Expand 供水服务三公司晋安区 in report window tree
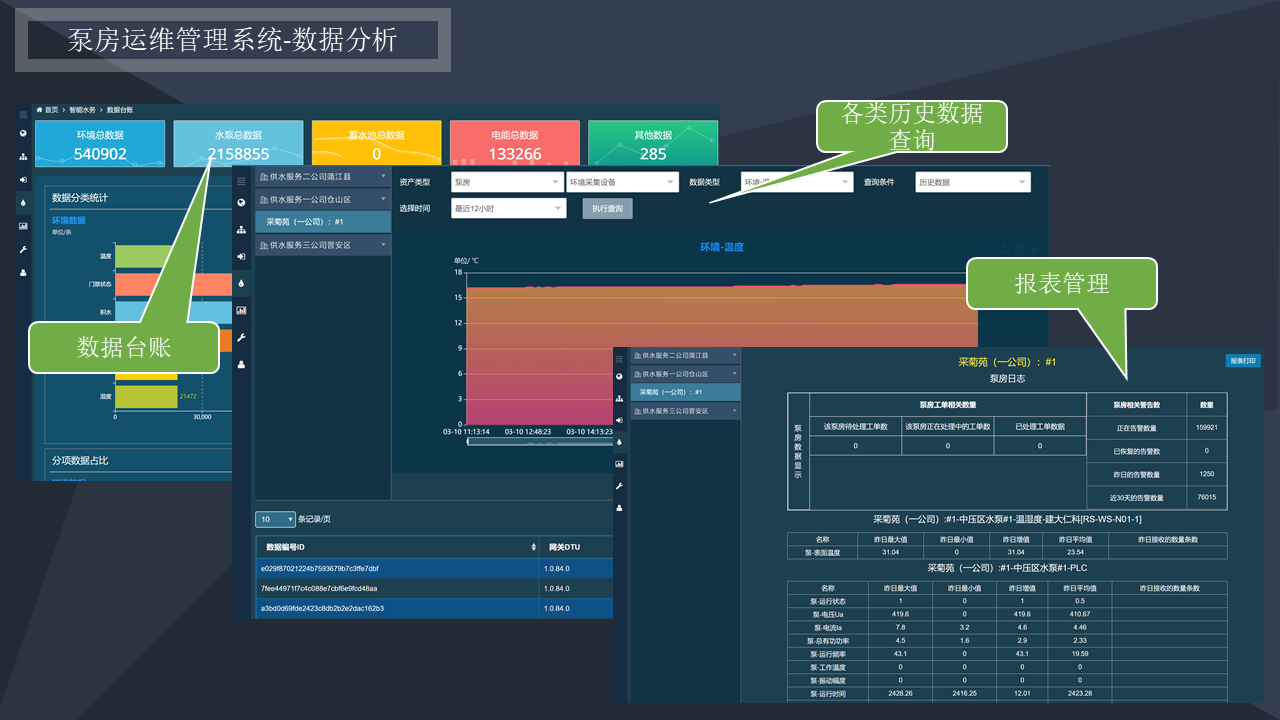Image resolution: width=1280 pixels, height=720 pixels. (x=685, y=411)
